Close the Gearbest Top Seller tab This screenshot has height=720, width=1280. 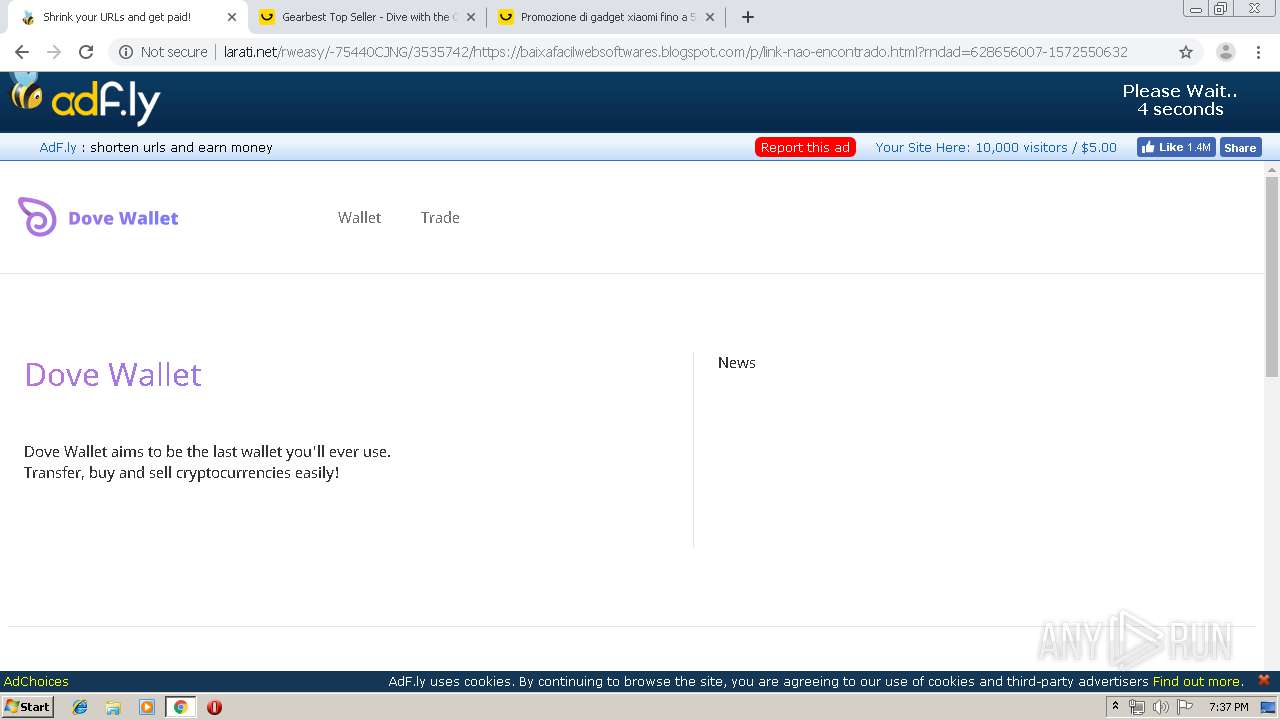coord(471,17)
